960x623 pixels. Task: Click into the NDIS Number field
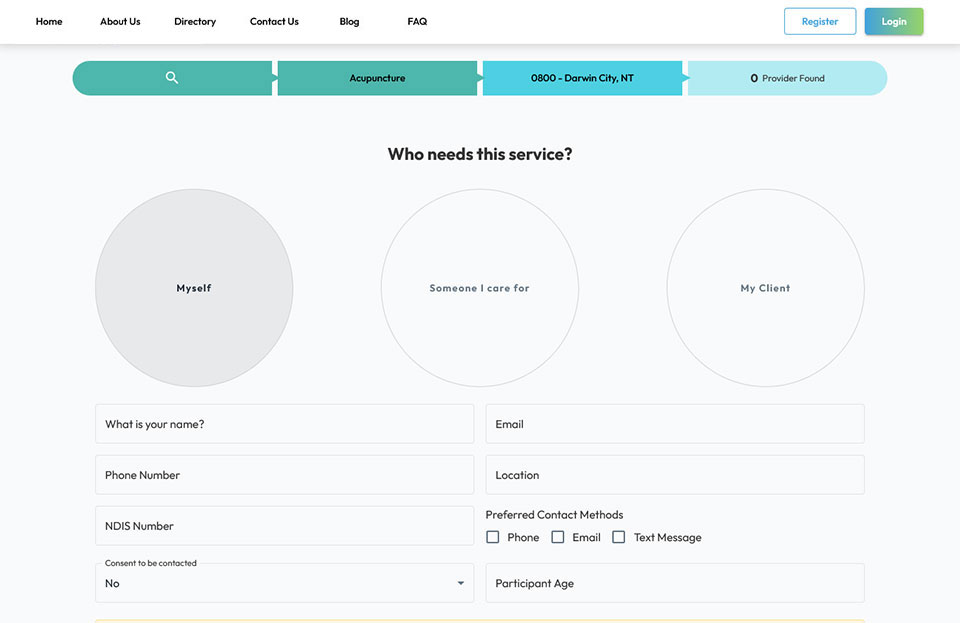[x=284, y=526]
